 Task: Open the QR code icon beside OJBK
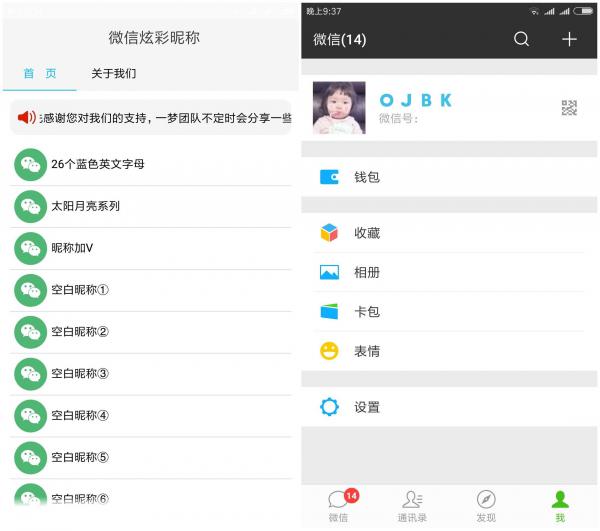coord(569,108)
